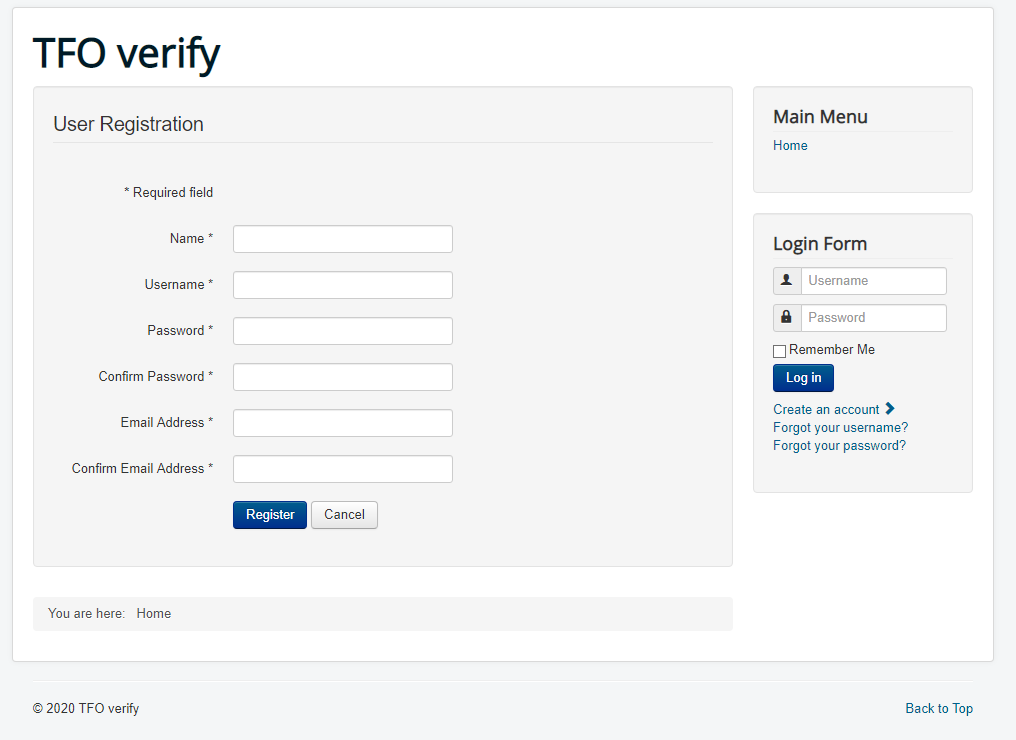Focus the Name input field
1016x740 pixels.
[x=343, y=239]
